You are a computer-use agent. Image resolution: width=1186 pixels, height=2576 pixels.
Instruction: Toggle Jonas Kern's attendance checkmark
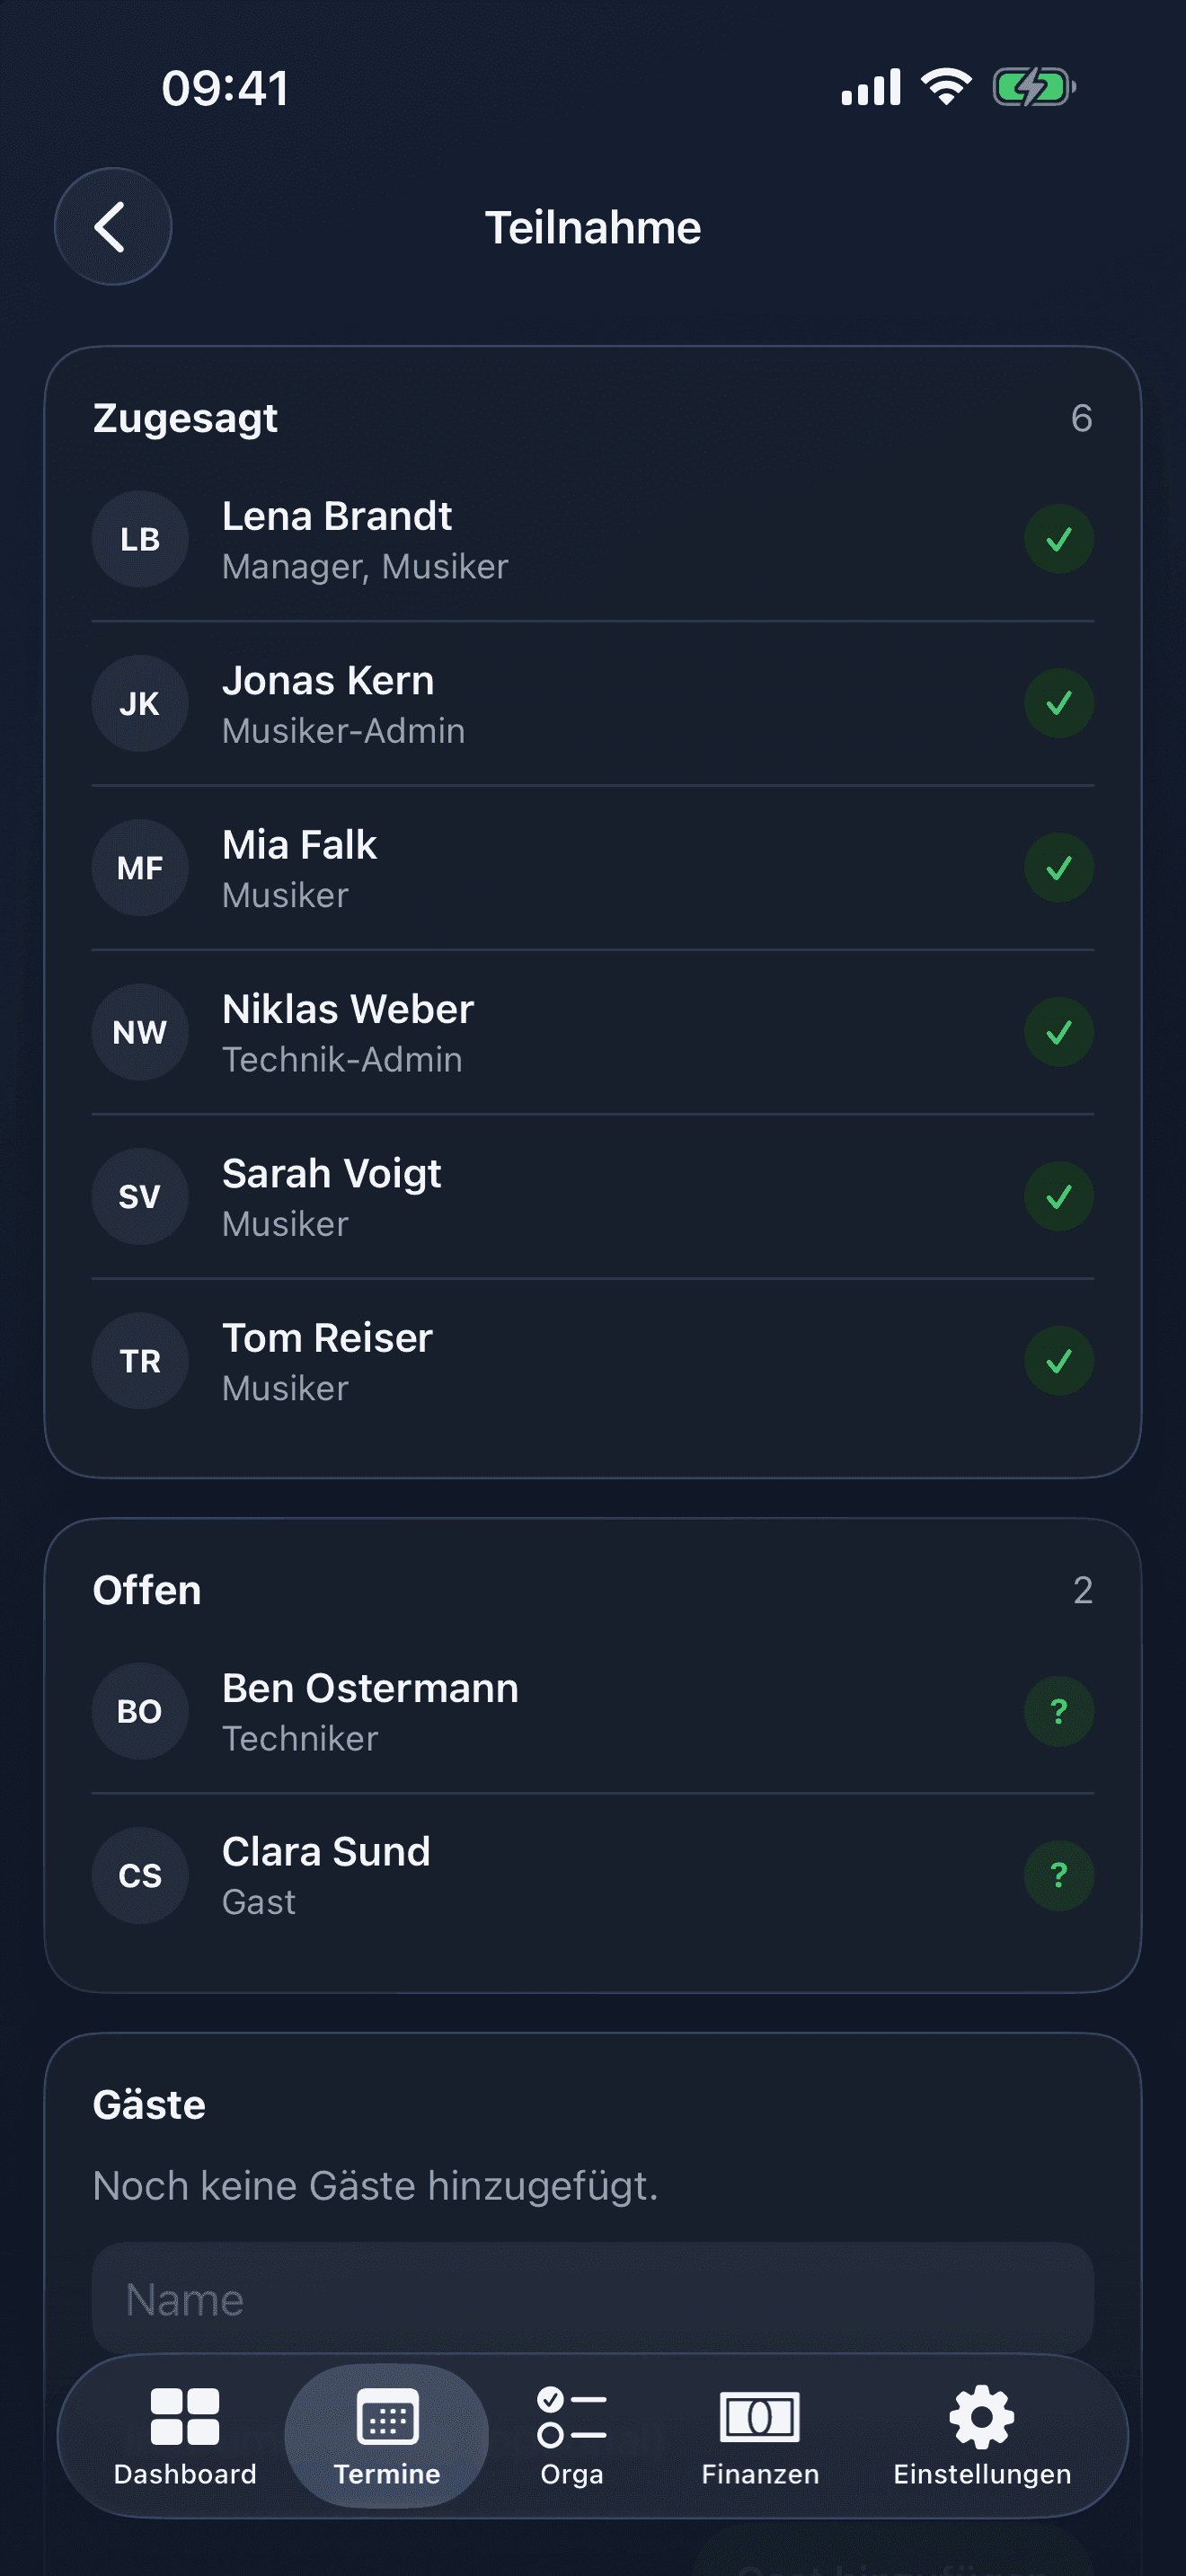pos(1059,703)
